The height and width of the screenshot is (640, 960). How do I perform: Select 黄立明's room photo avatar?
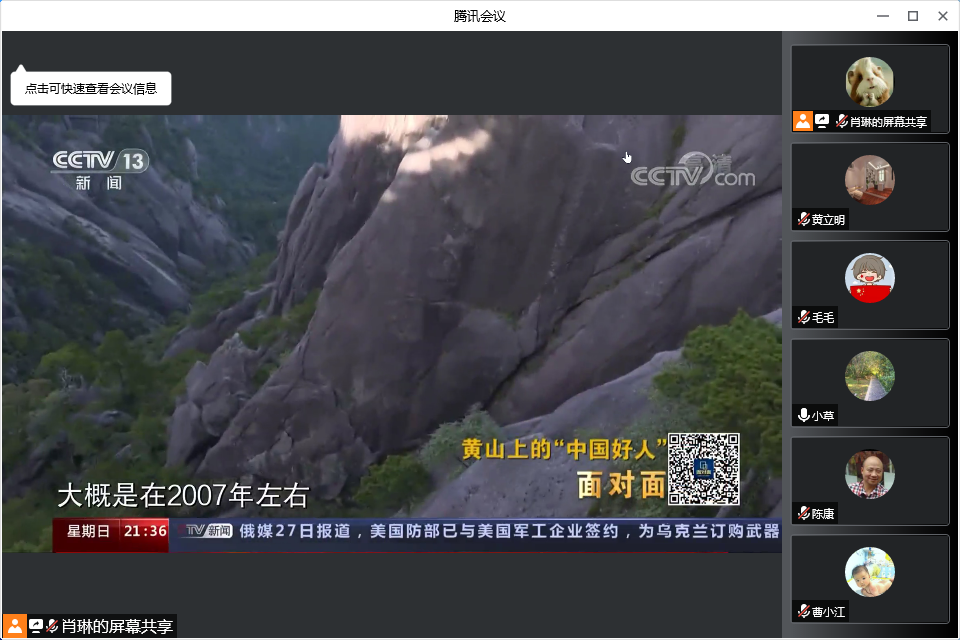point(869,180)
